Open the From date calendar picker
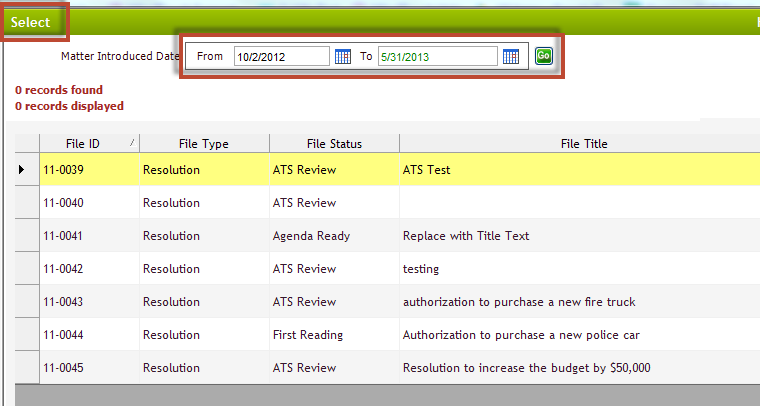 343,57
